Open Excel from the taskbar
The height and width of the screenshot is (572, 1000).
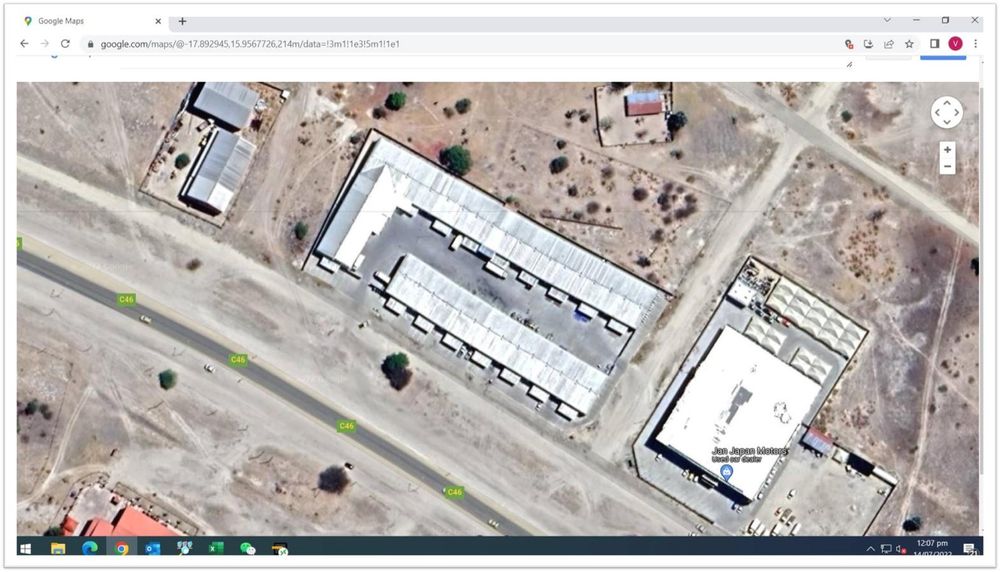pyautogui.click(x=216, y=549)
